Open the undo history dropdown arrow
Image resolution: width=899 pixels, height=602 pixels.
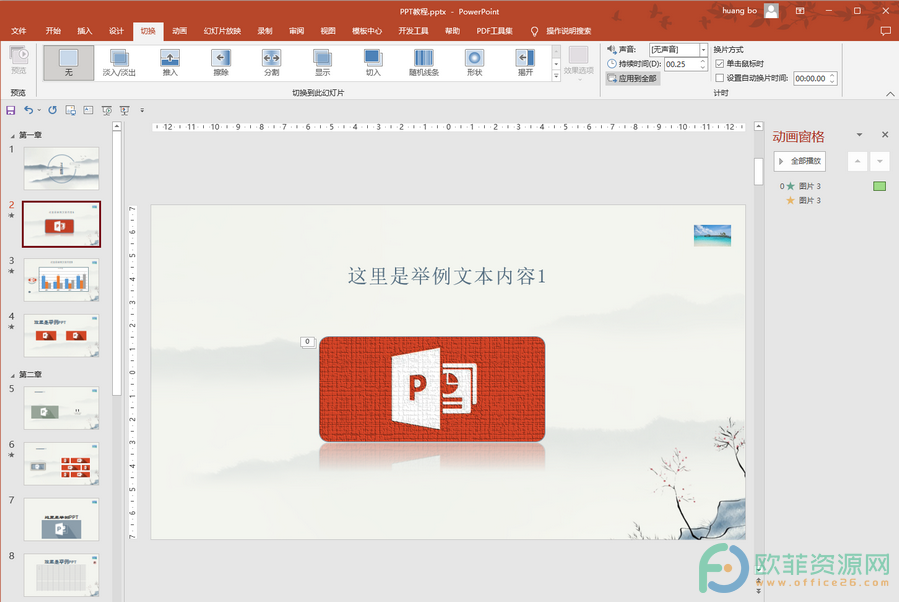click(x=39, y=110)
